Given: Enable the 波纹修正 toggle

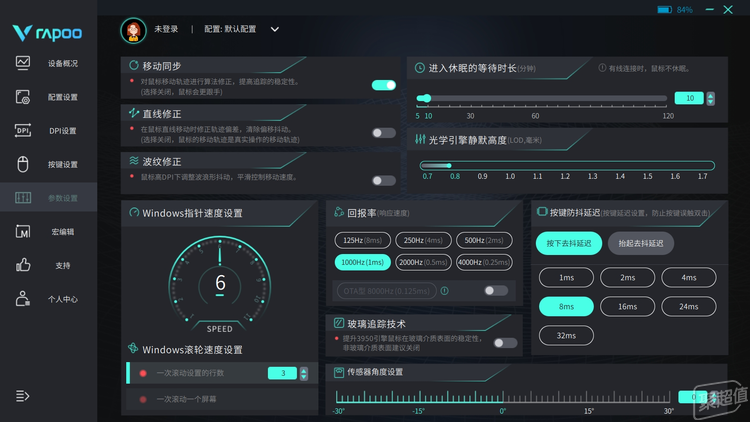Looking at the screenshot, I should point(384,180).
